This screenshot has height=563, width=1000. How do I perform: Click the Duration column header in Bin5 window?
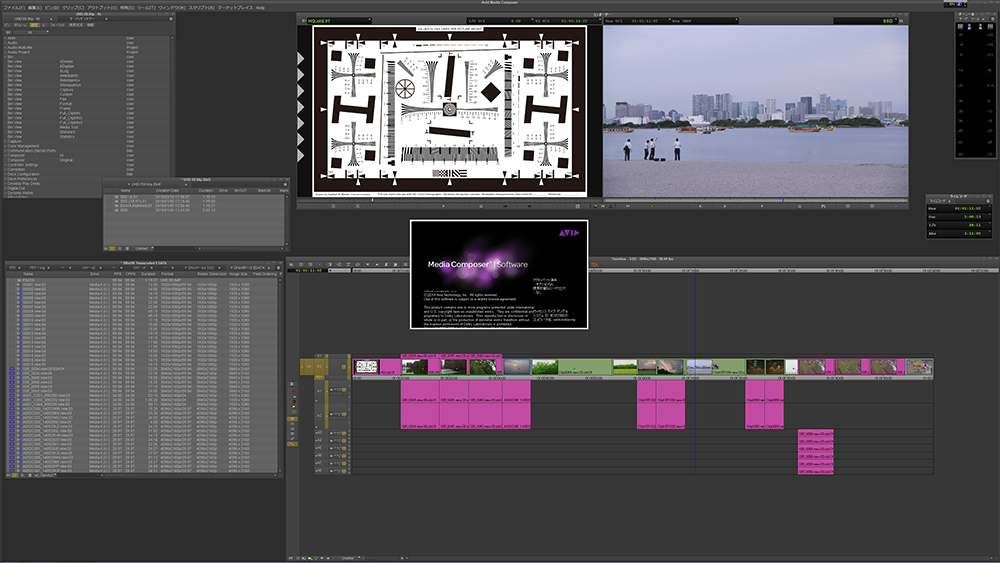pos(206,191)
